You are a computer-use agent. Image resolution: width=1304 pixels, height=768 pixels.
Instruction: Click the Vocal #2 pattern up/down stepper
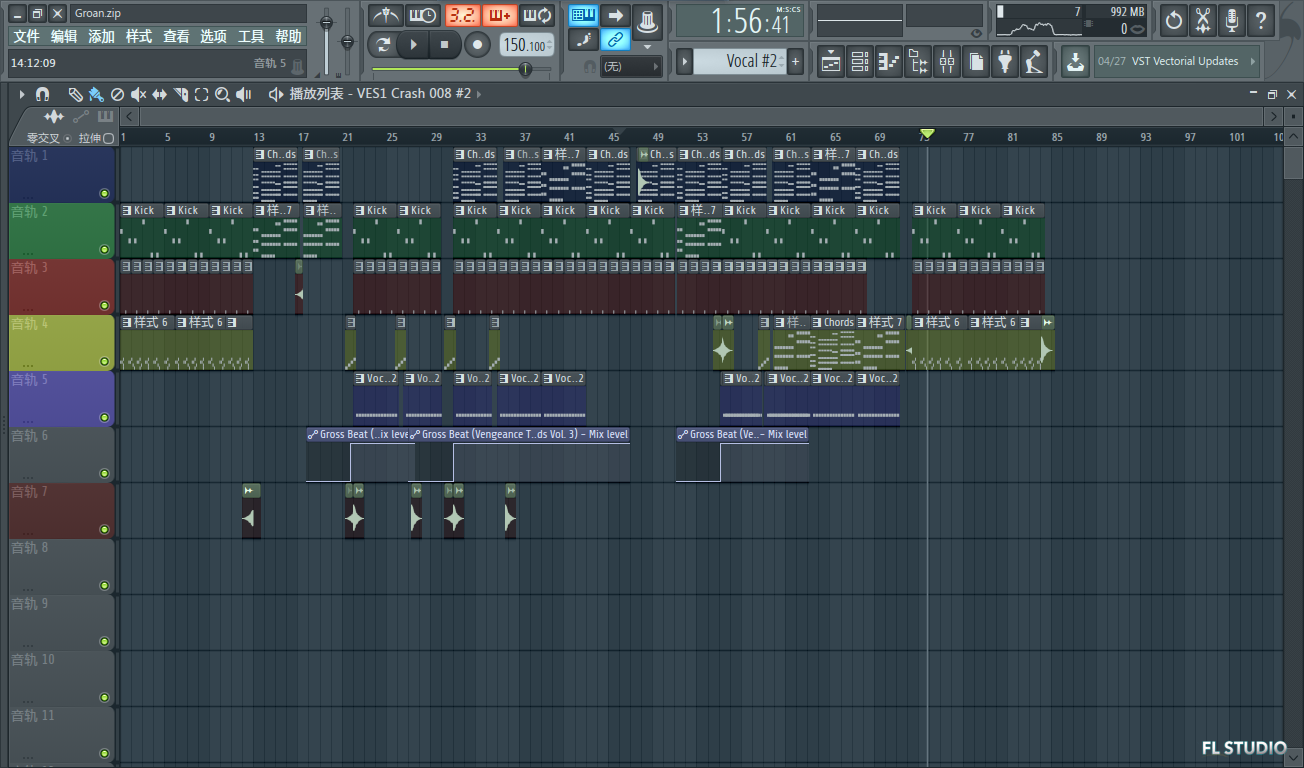pyautogui.click(x=780, y=61)
